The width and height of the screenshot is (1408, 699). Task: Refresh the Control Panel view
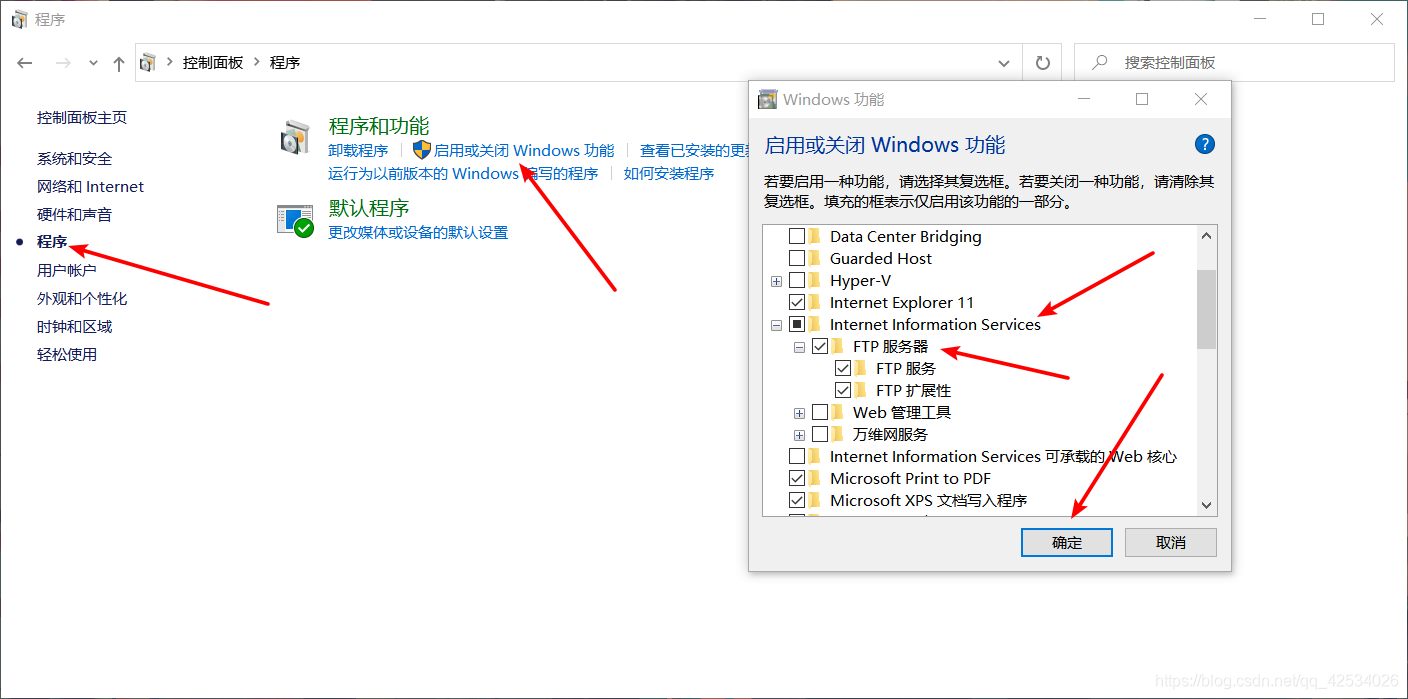coord(1043,63)
